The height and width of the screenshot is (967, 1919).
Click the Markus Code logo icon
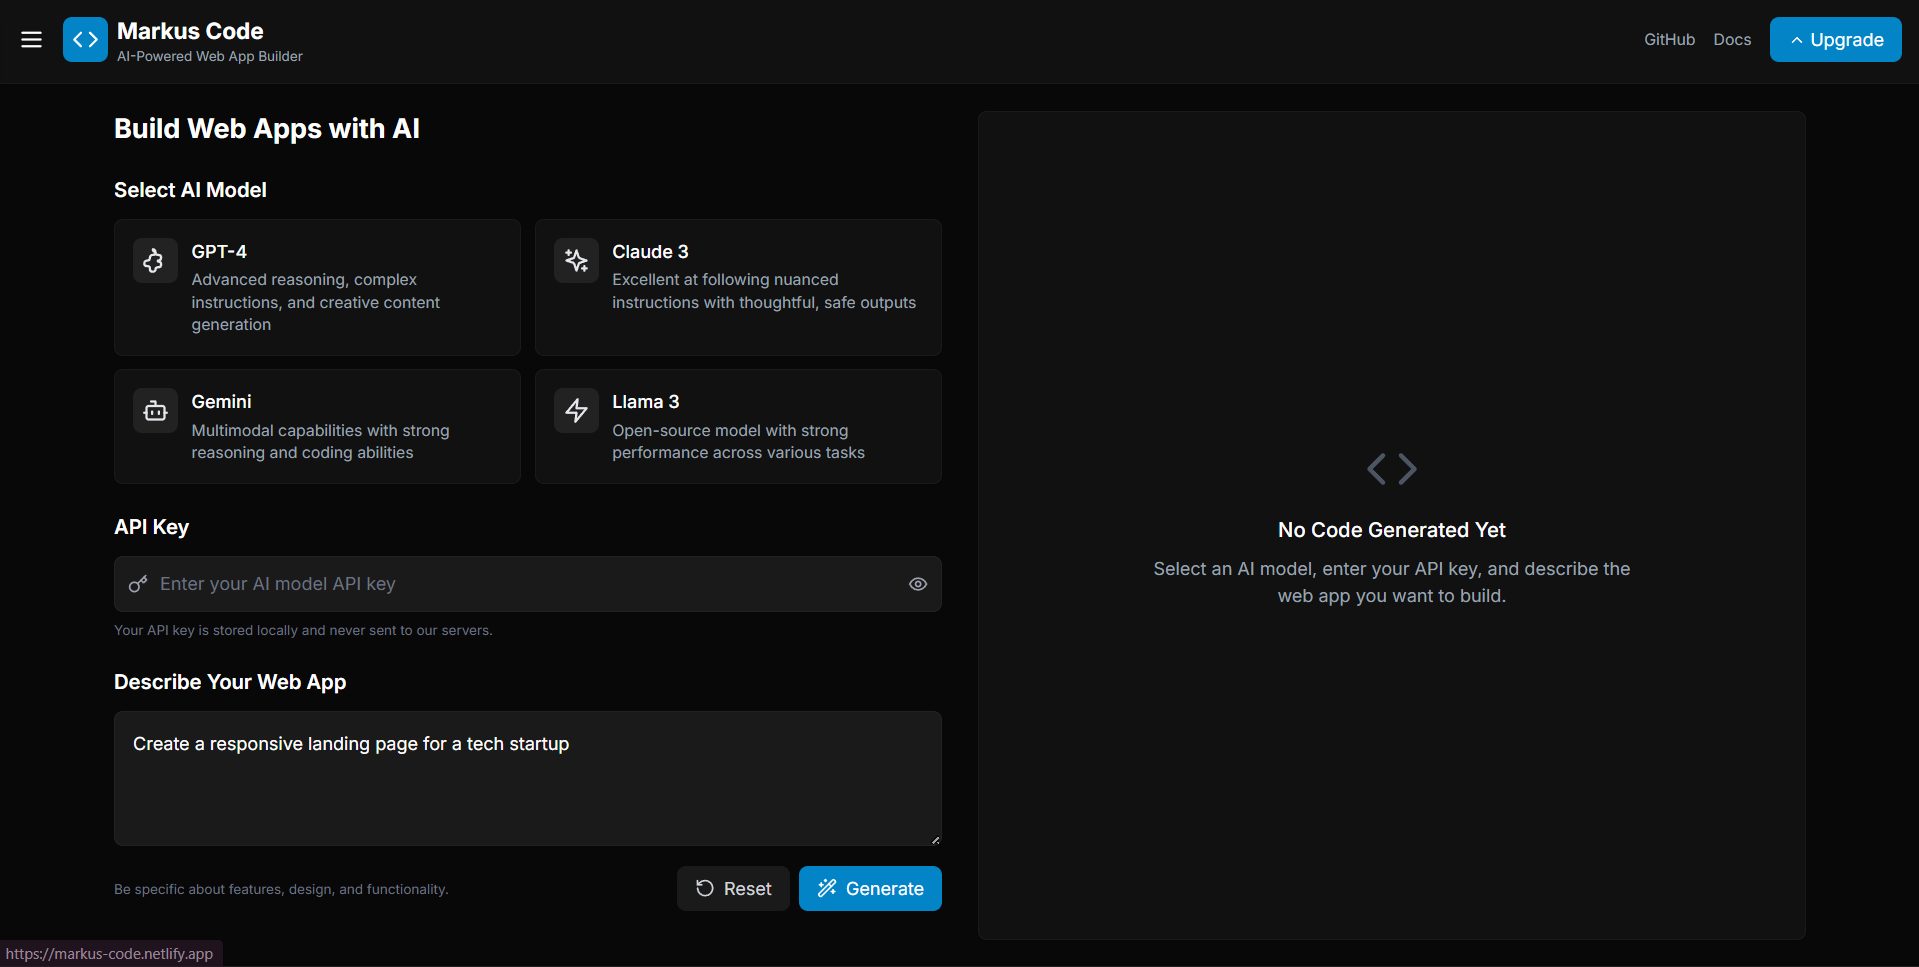pos(85,40)
